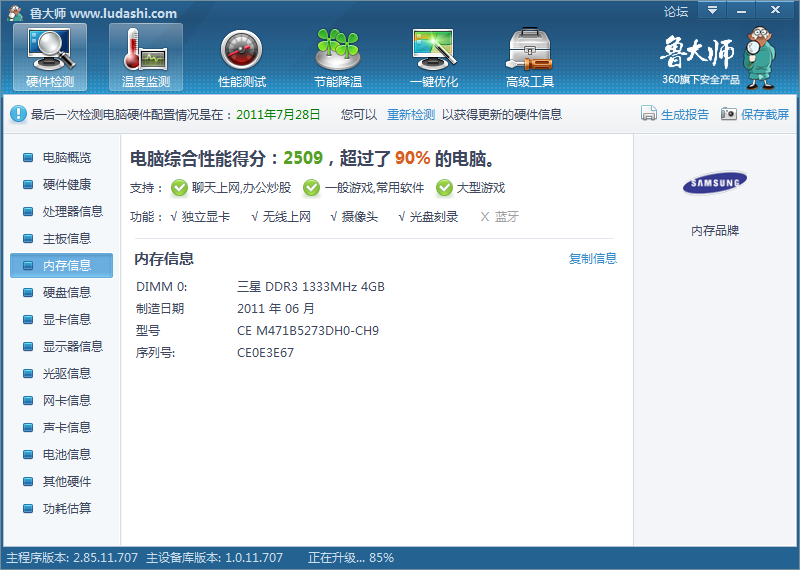Click 生成报告 generate report link
This screenshot has height=570, width=800.
[x=685, y=114]
